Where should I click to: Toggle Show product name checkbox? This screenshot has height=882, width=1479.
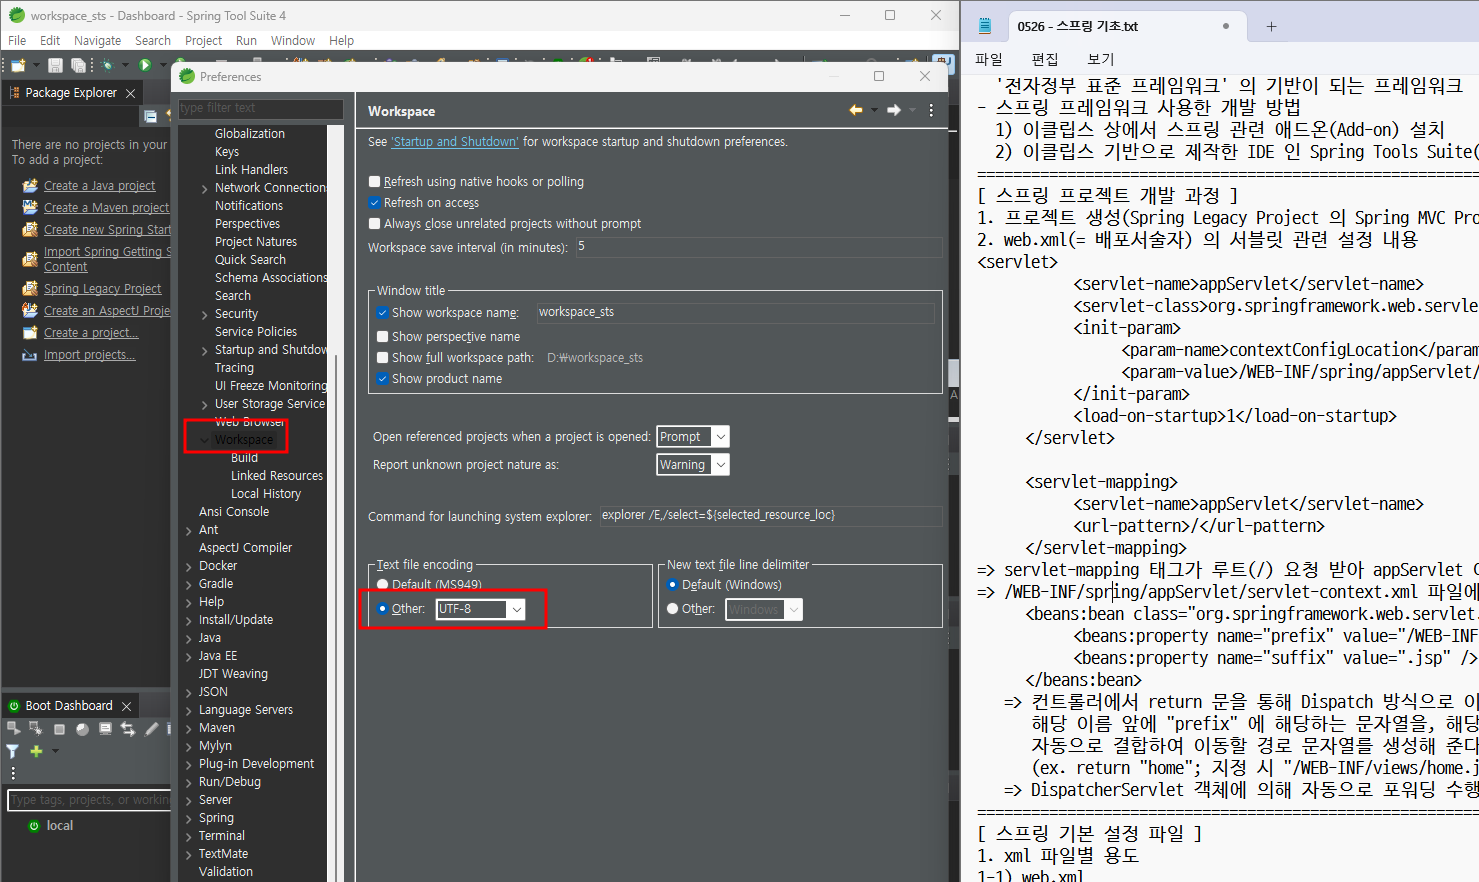point(383,379)
